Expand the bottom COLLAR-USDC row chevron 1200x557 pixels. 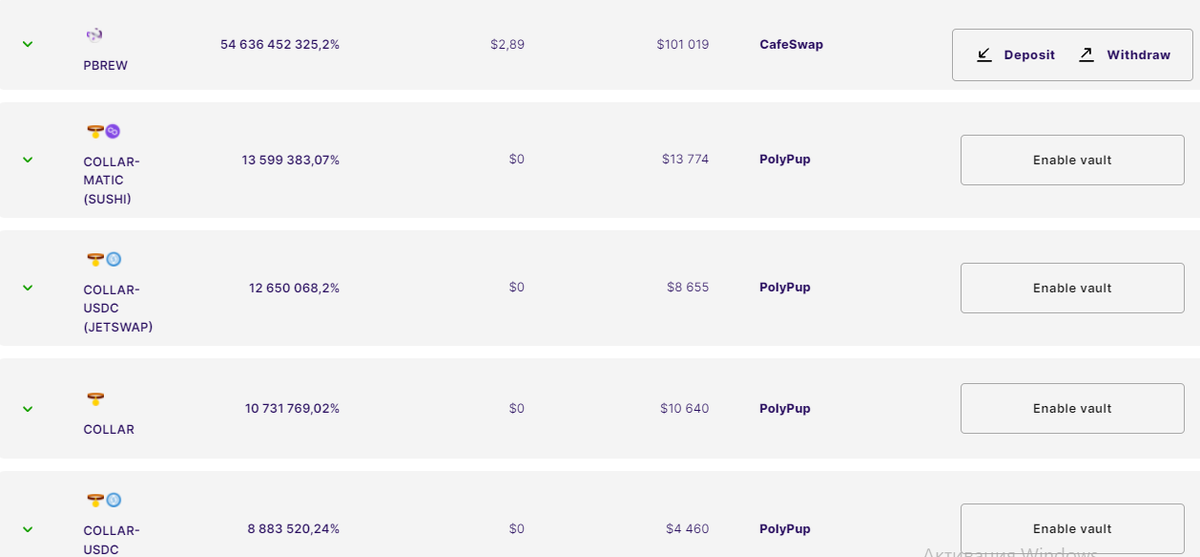tap(28, 529)
